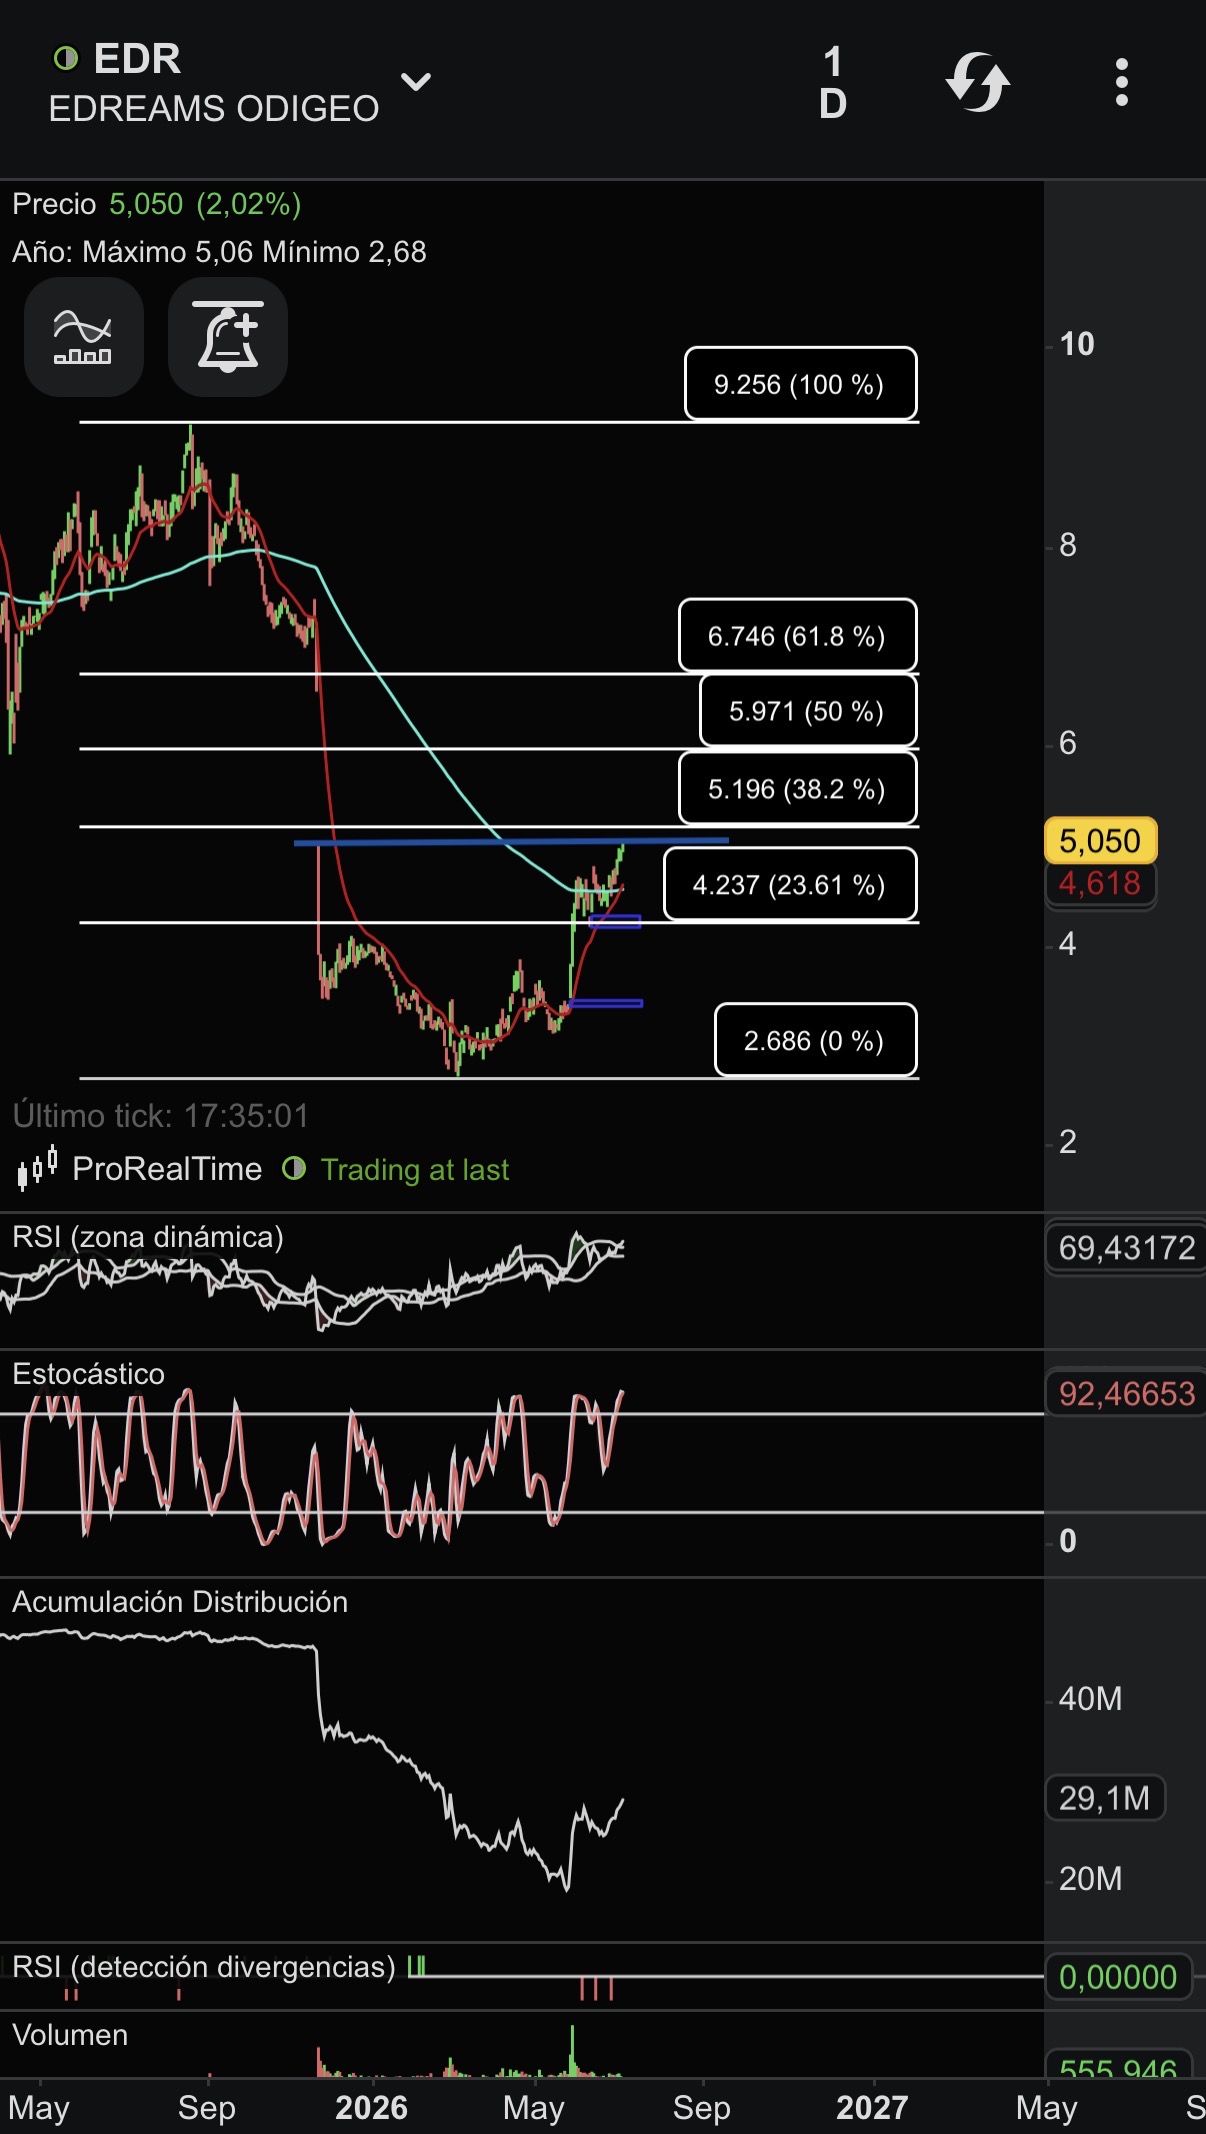Select the lower blue rectangle near 3.4

[606, 1003]
